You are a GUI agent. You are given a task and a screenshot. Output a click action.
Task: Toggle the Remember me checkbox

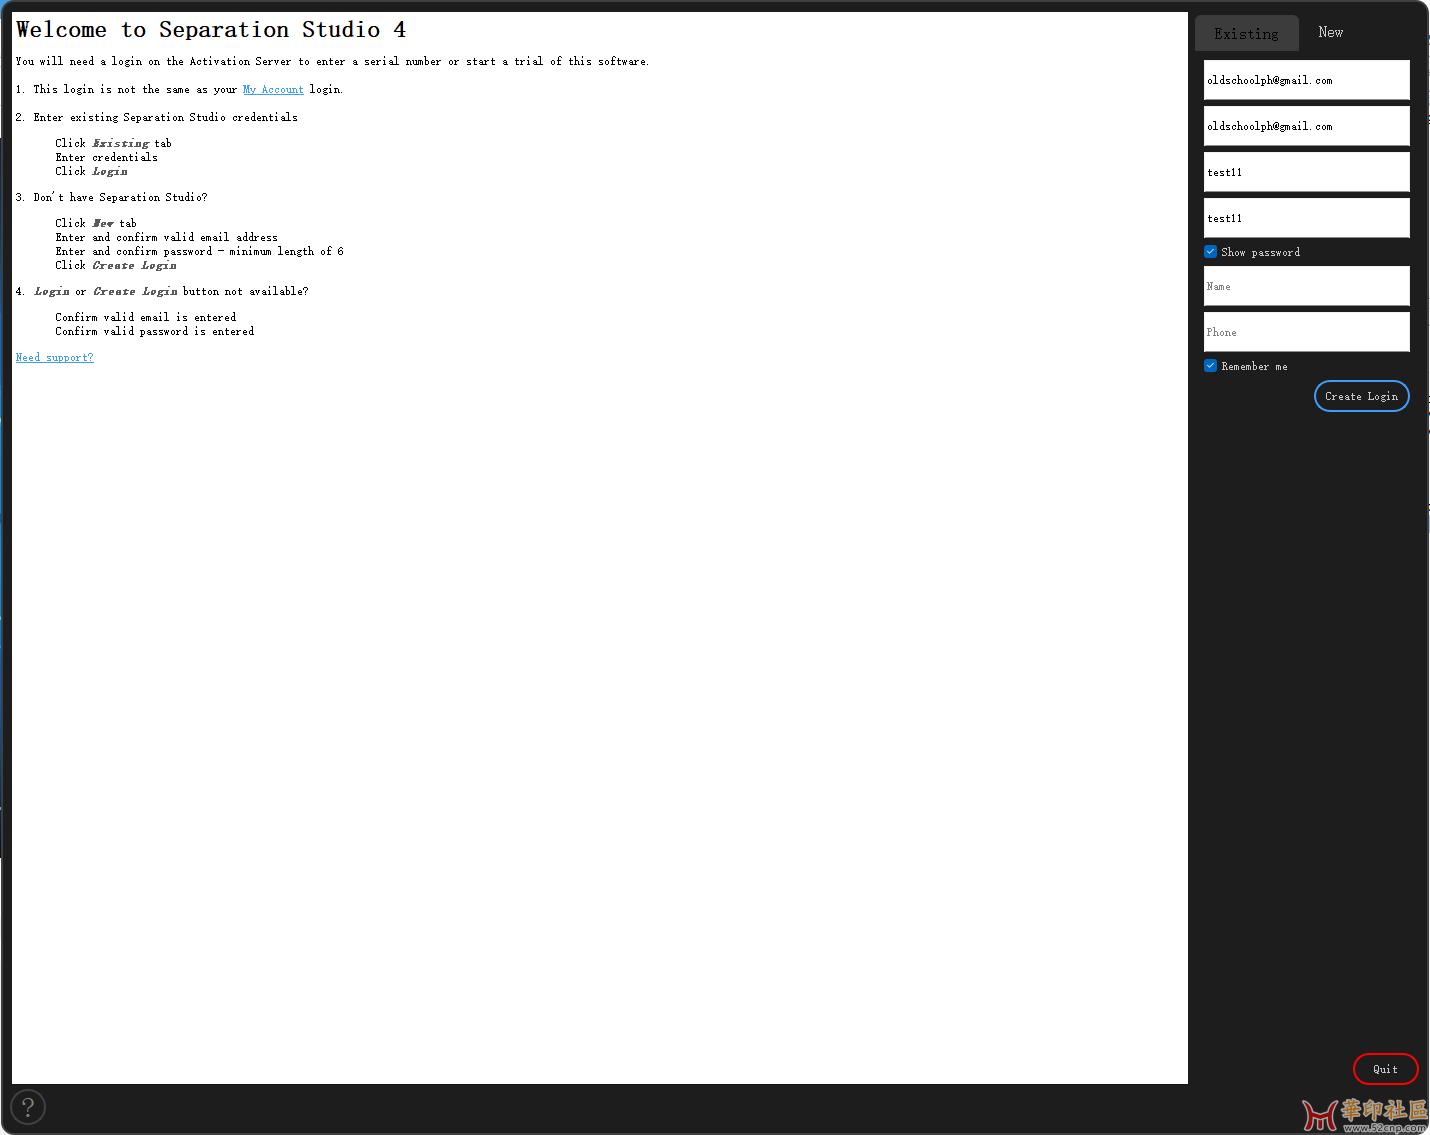tap(1210, 366)
